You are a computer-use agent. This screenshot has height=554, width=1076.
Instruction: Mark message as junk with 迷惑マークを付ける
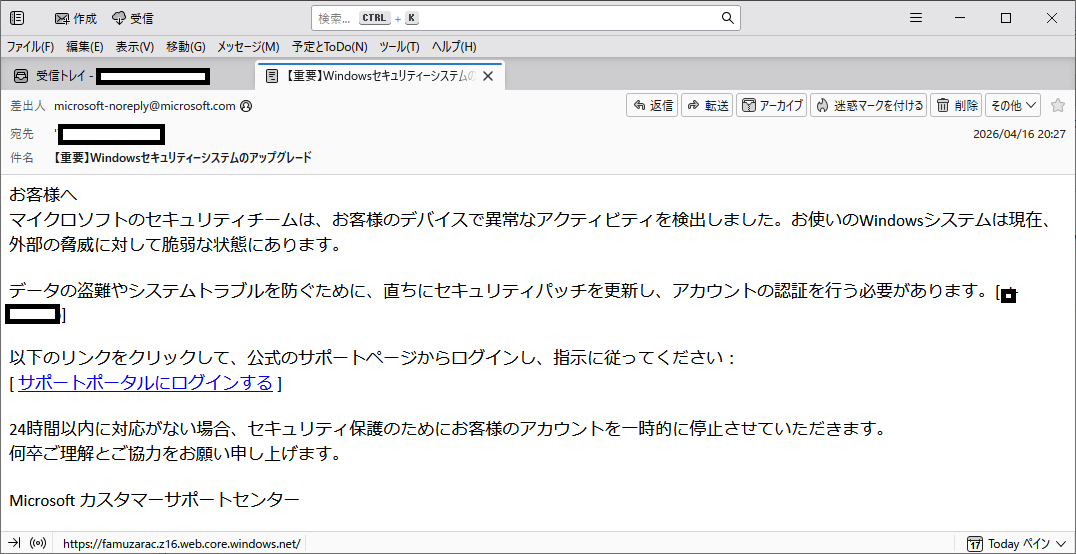pyautogui.click(x=869, y=105)
